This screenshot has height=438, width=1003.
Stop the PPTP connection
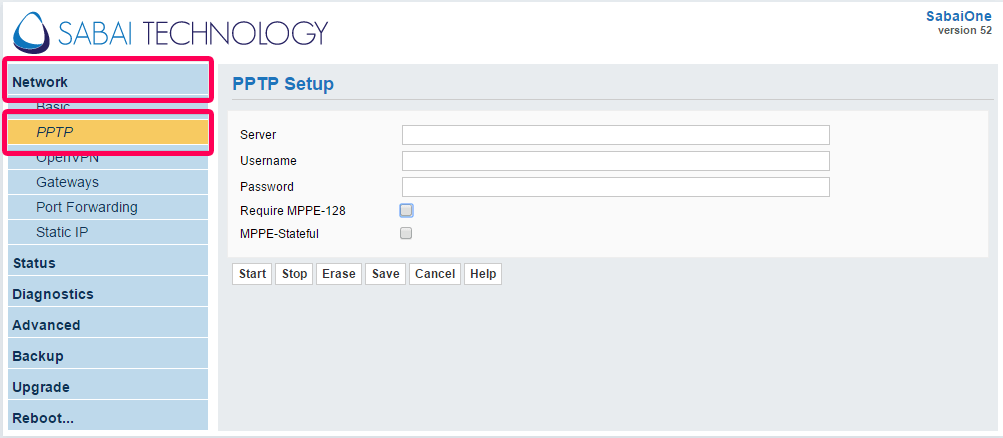pos(294,274)
